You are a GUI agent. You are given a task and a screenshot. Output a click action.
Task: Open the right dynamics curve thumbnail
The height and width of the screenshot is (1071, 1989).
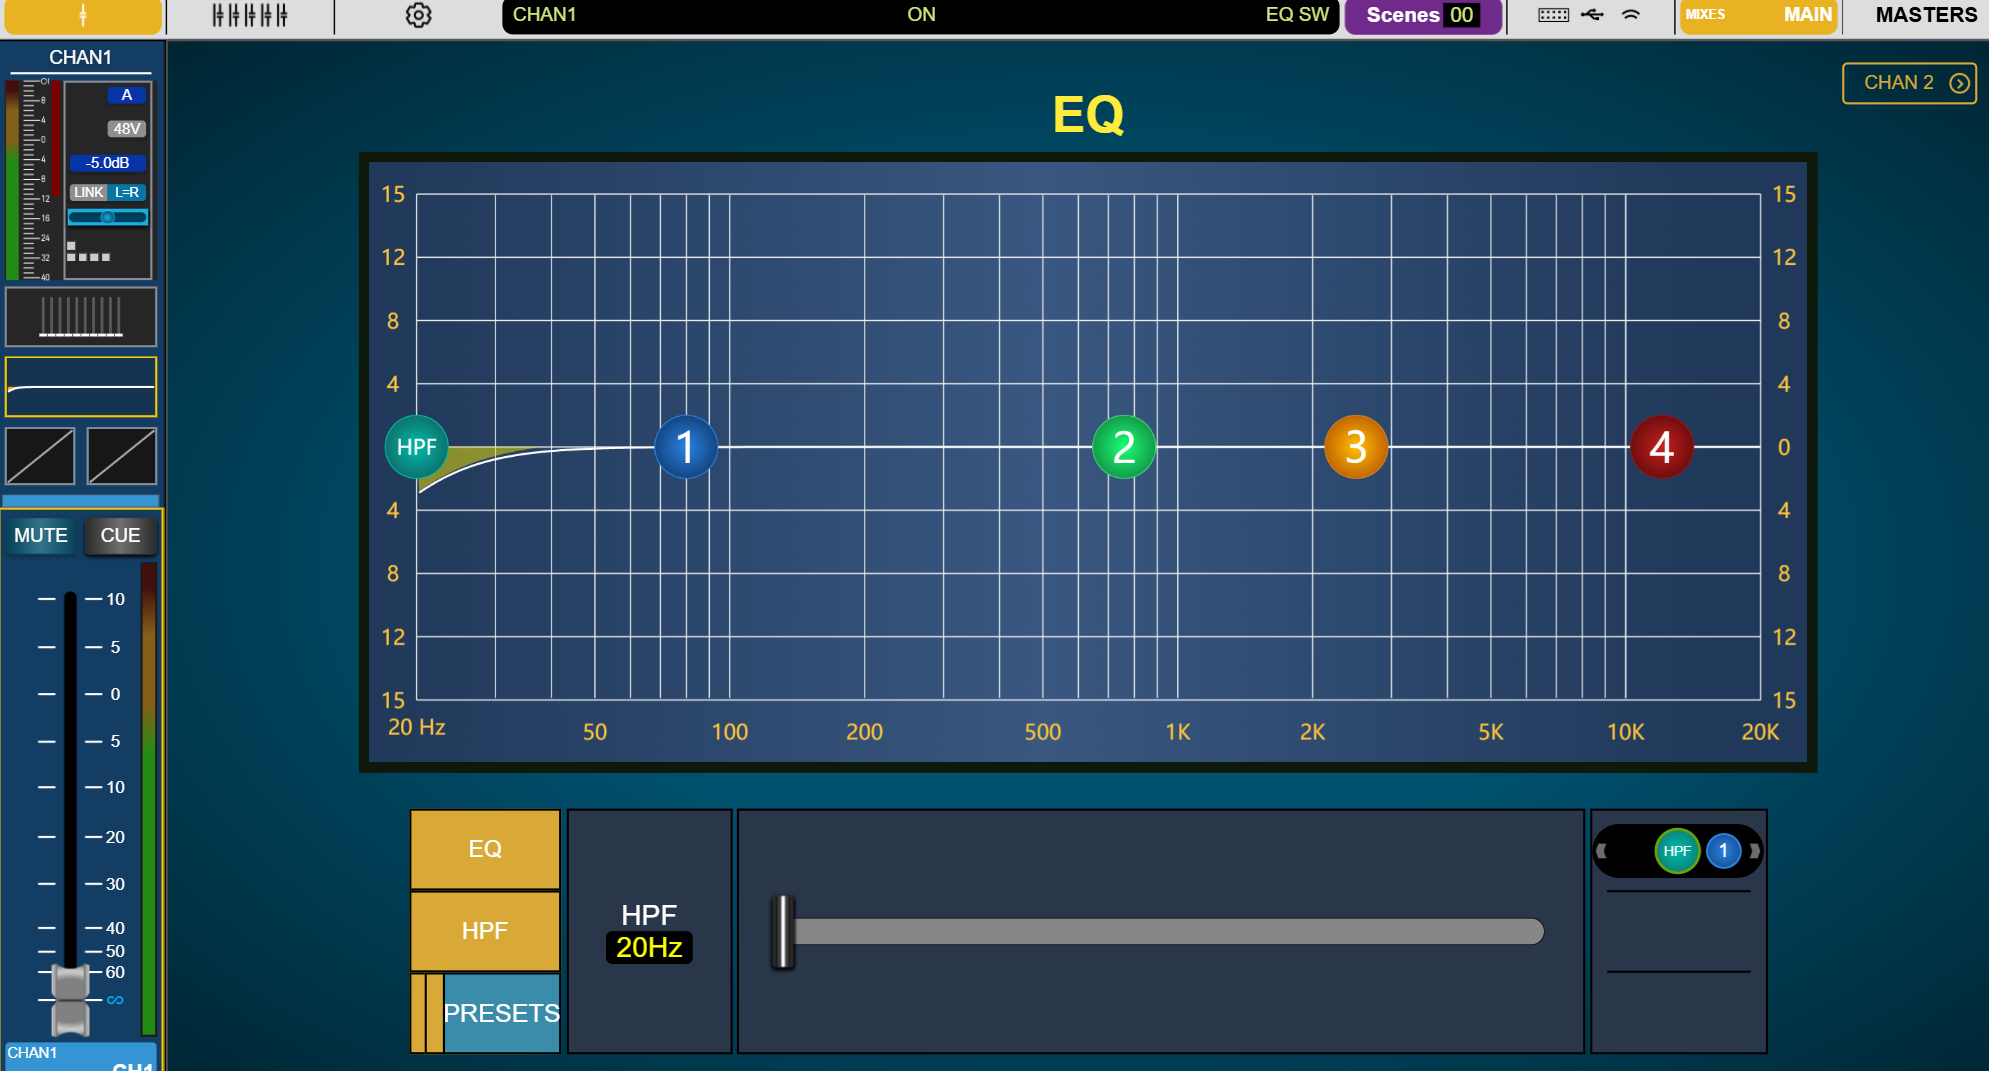[x=122, y=456]
